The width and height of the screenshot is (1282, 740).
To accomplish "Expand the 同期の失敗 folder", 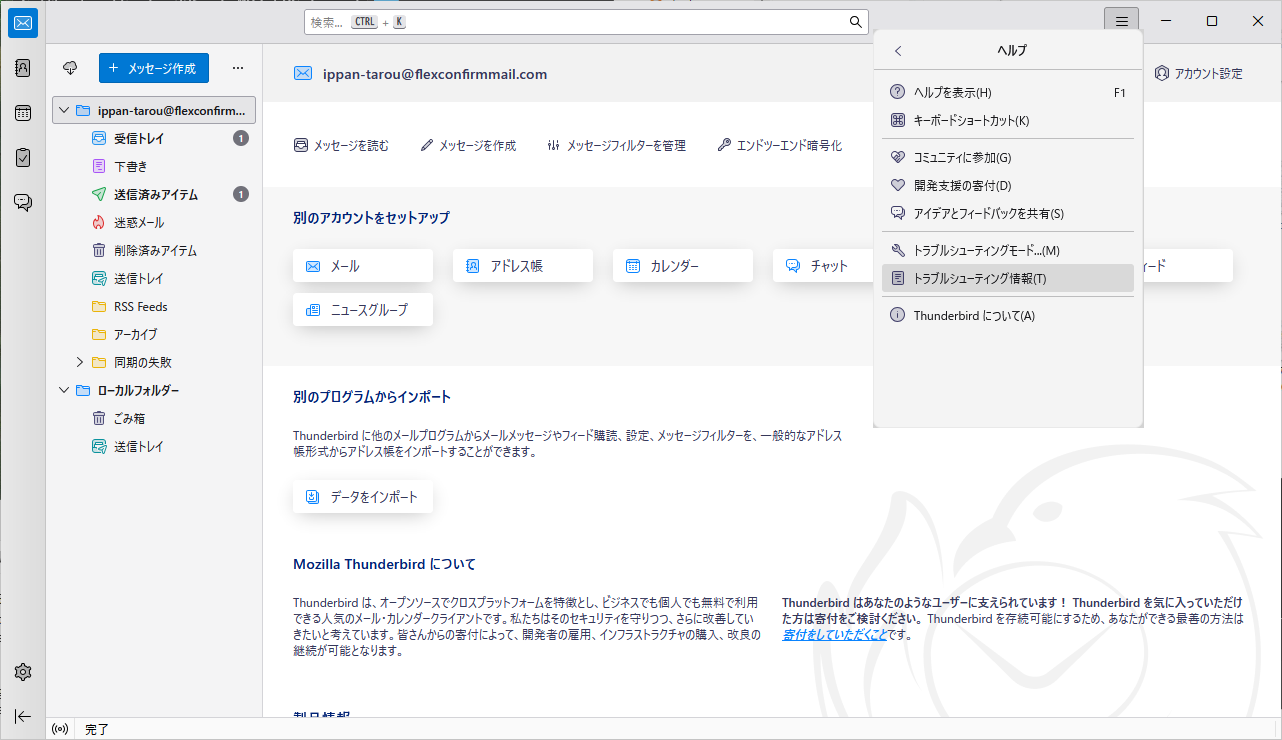I will (79, 362).
